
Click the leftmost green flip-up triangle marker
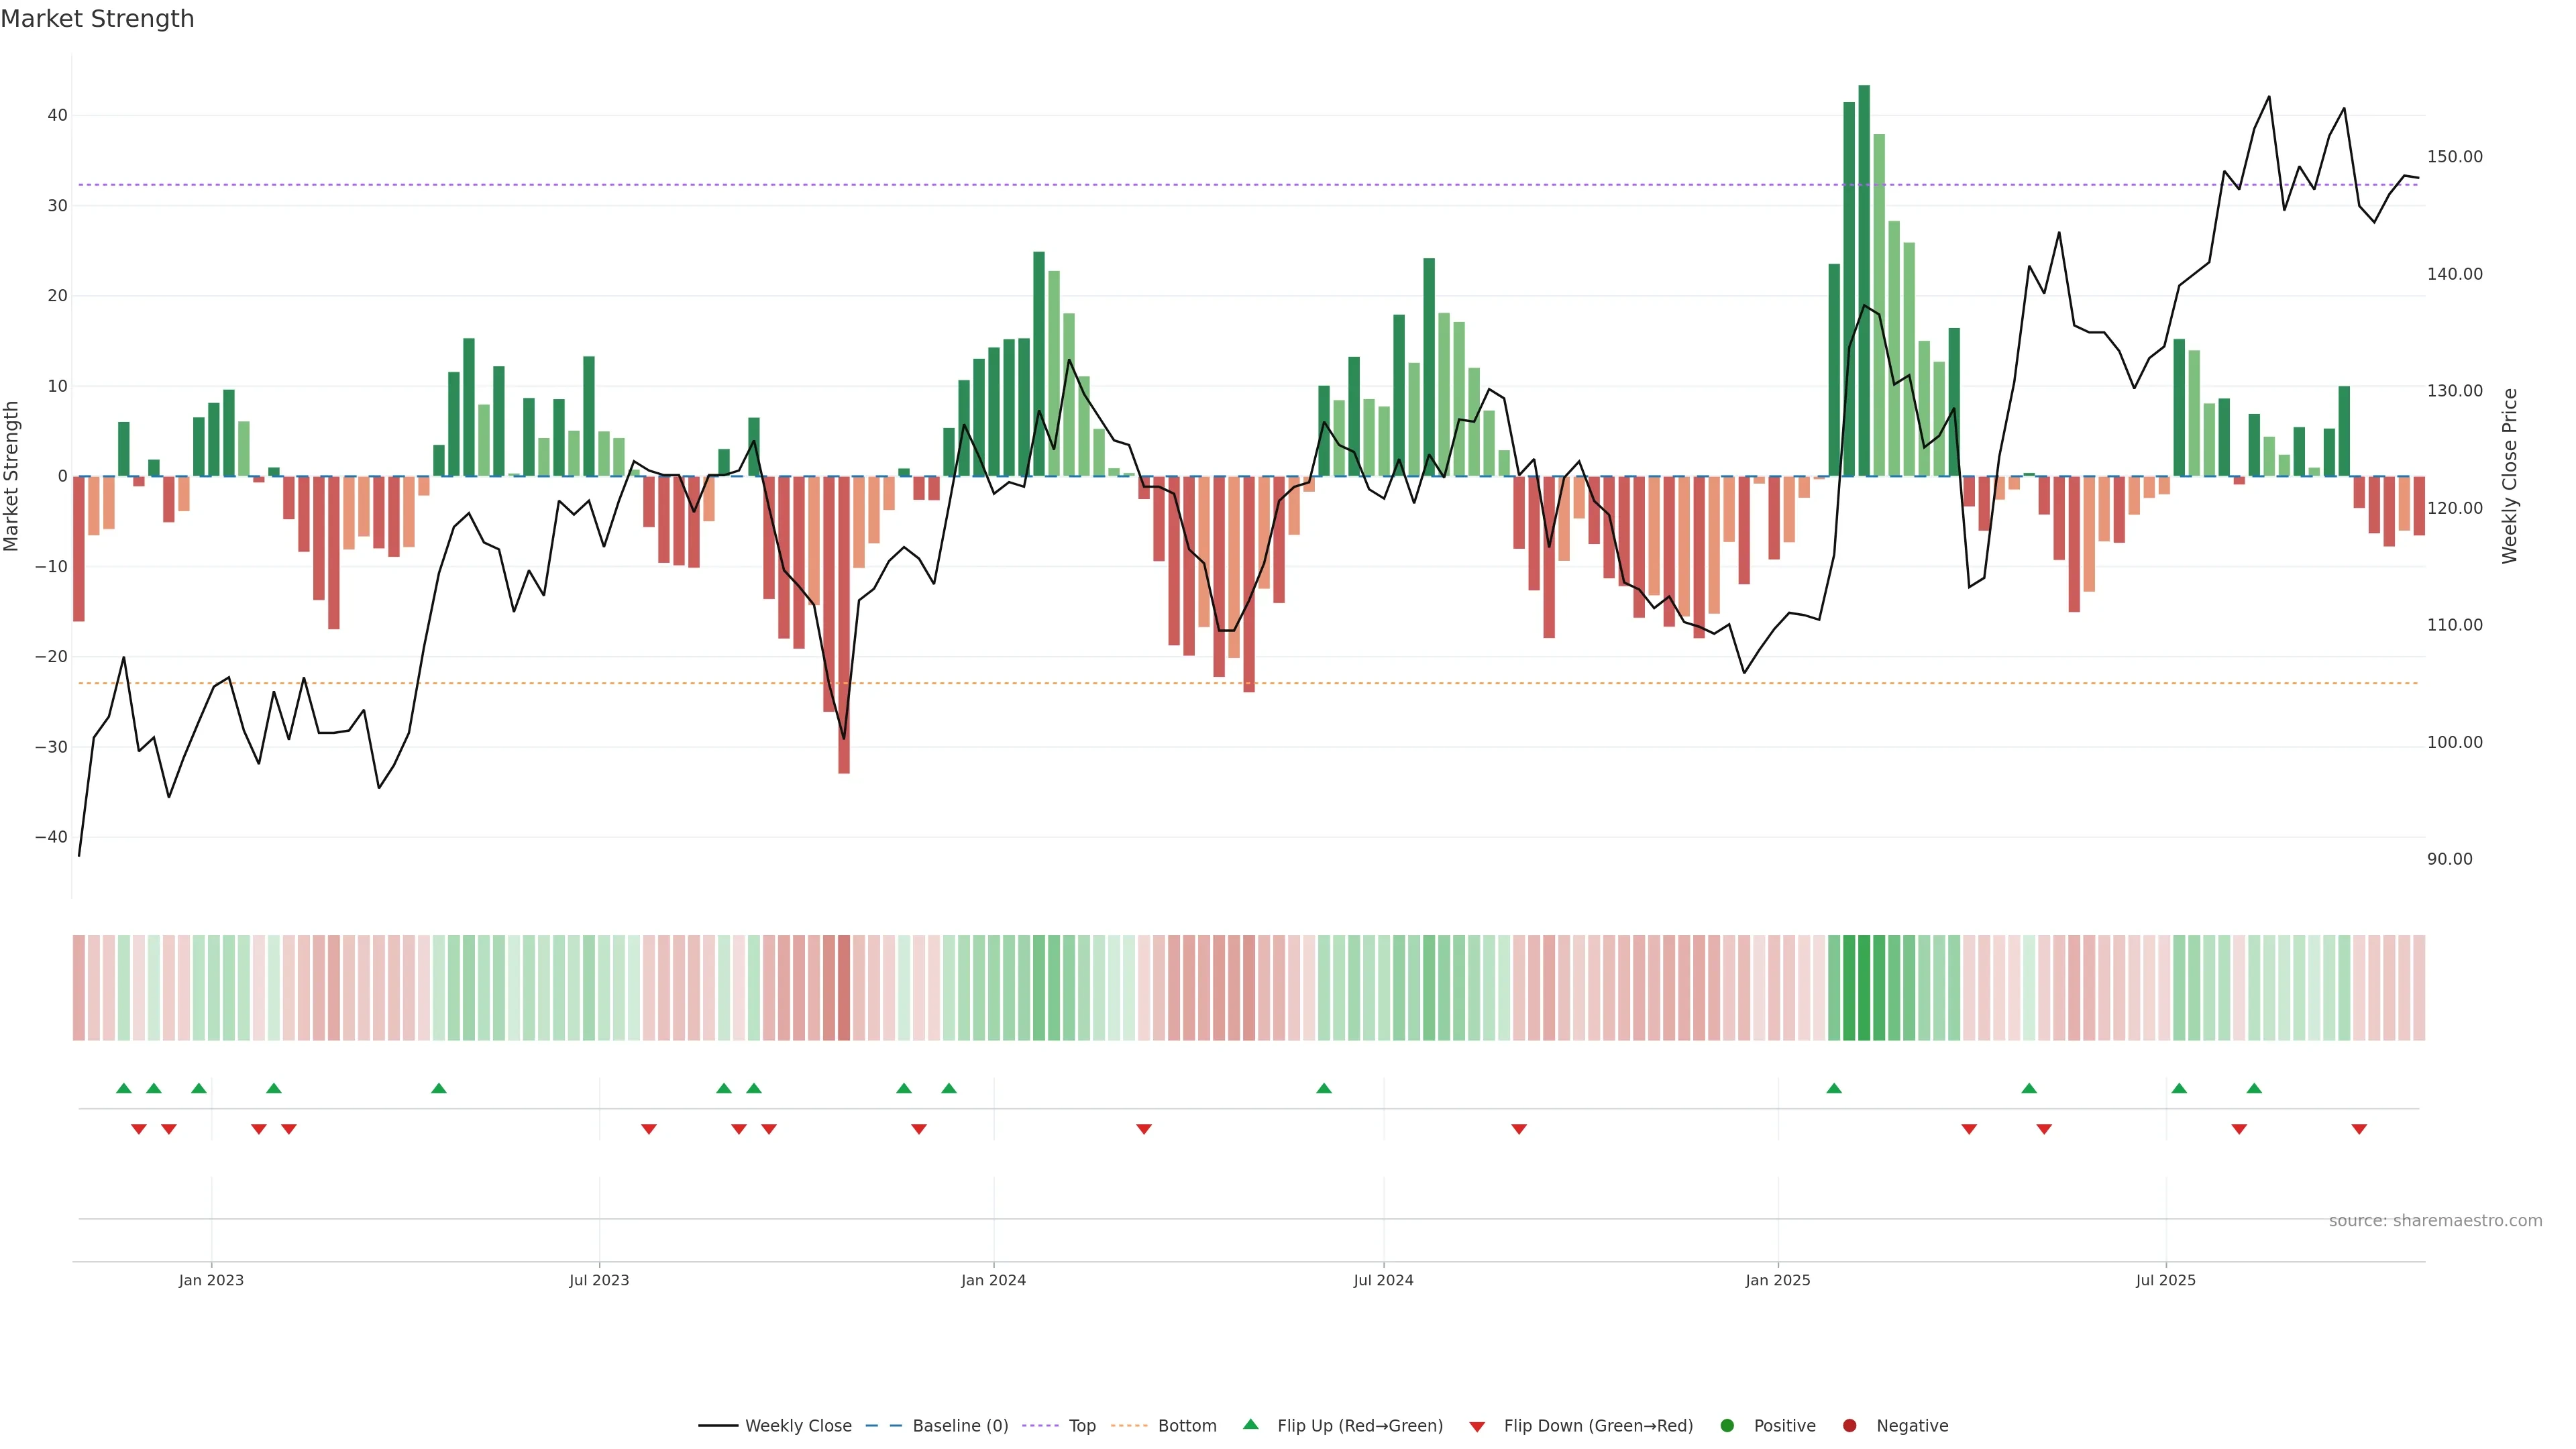coord(124,1088)
